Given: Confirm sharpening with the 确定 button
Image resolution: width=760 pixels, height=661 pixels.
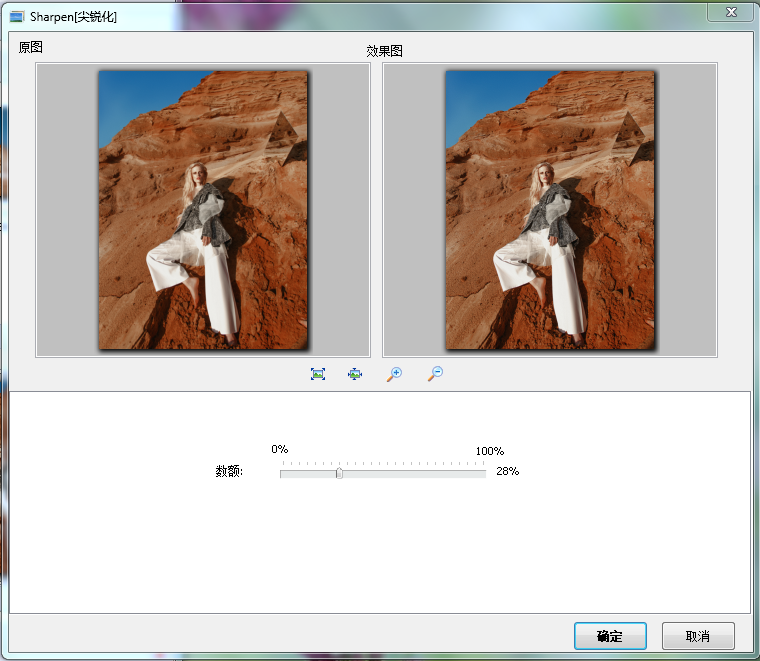Looking at the screenshot, I should 610,636.
